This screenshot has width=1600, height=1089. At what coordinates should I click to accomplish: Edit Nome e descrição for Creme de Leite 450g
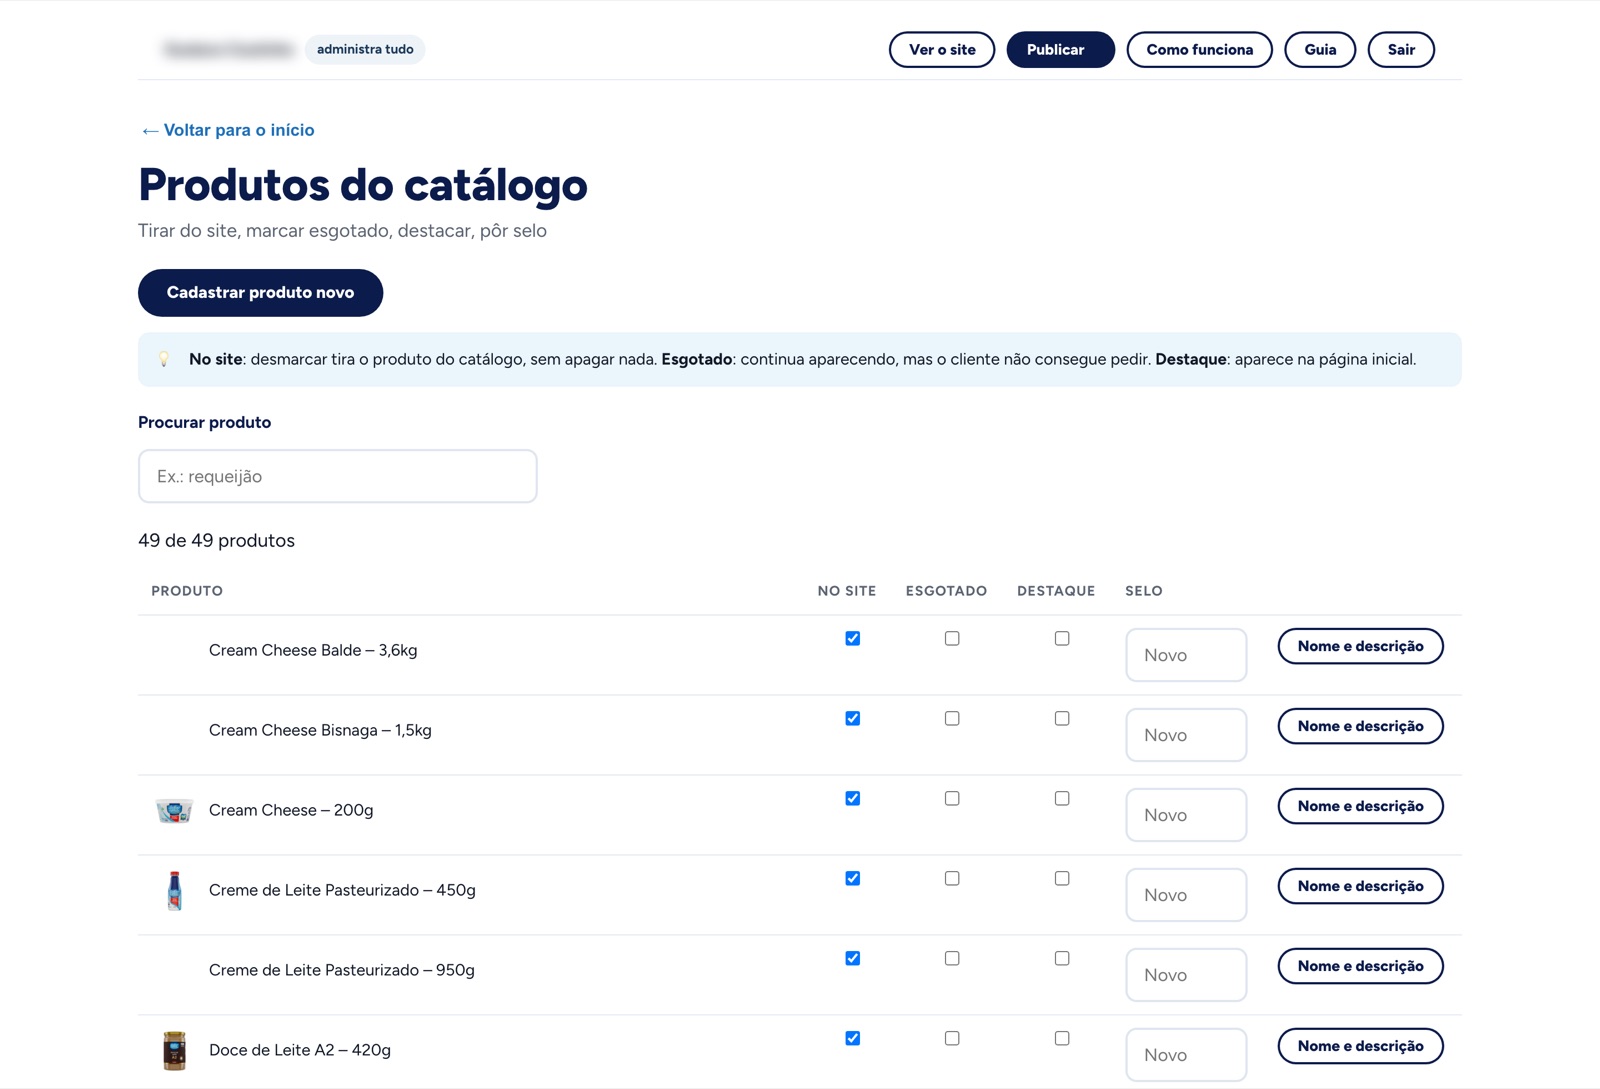pyautogui.click(x=1360, y=886)
